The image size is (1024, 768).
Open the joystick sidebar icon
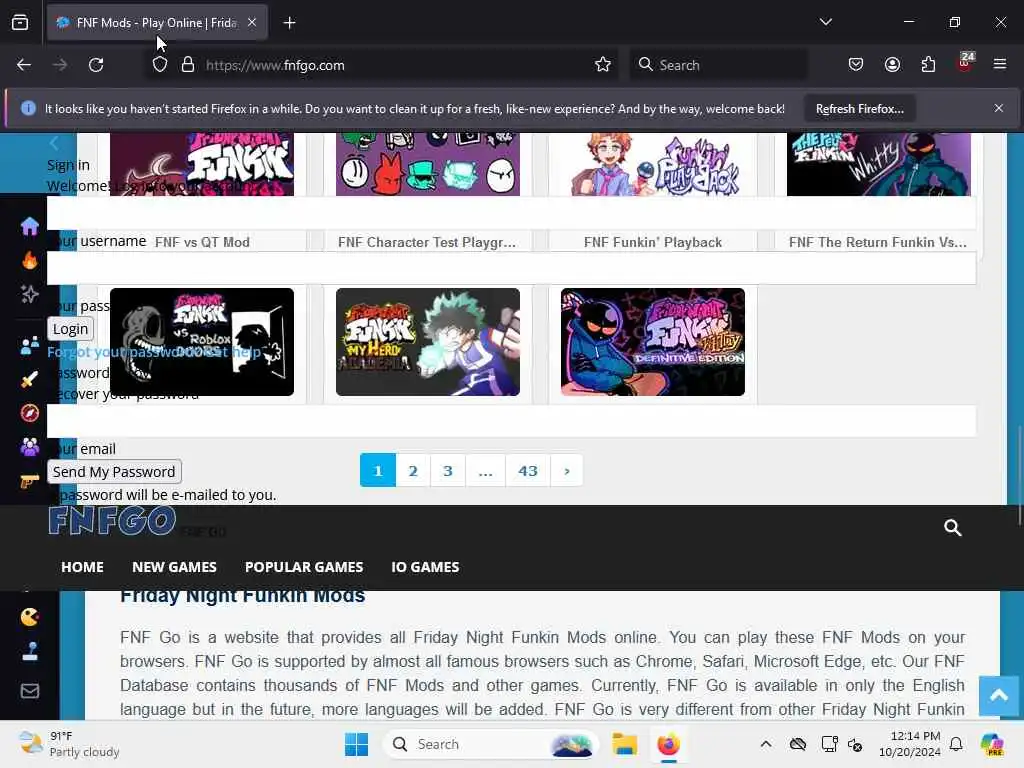(29, 651)
